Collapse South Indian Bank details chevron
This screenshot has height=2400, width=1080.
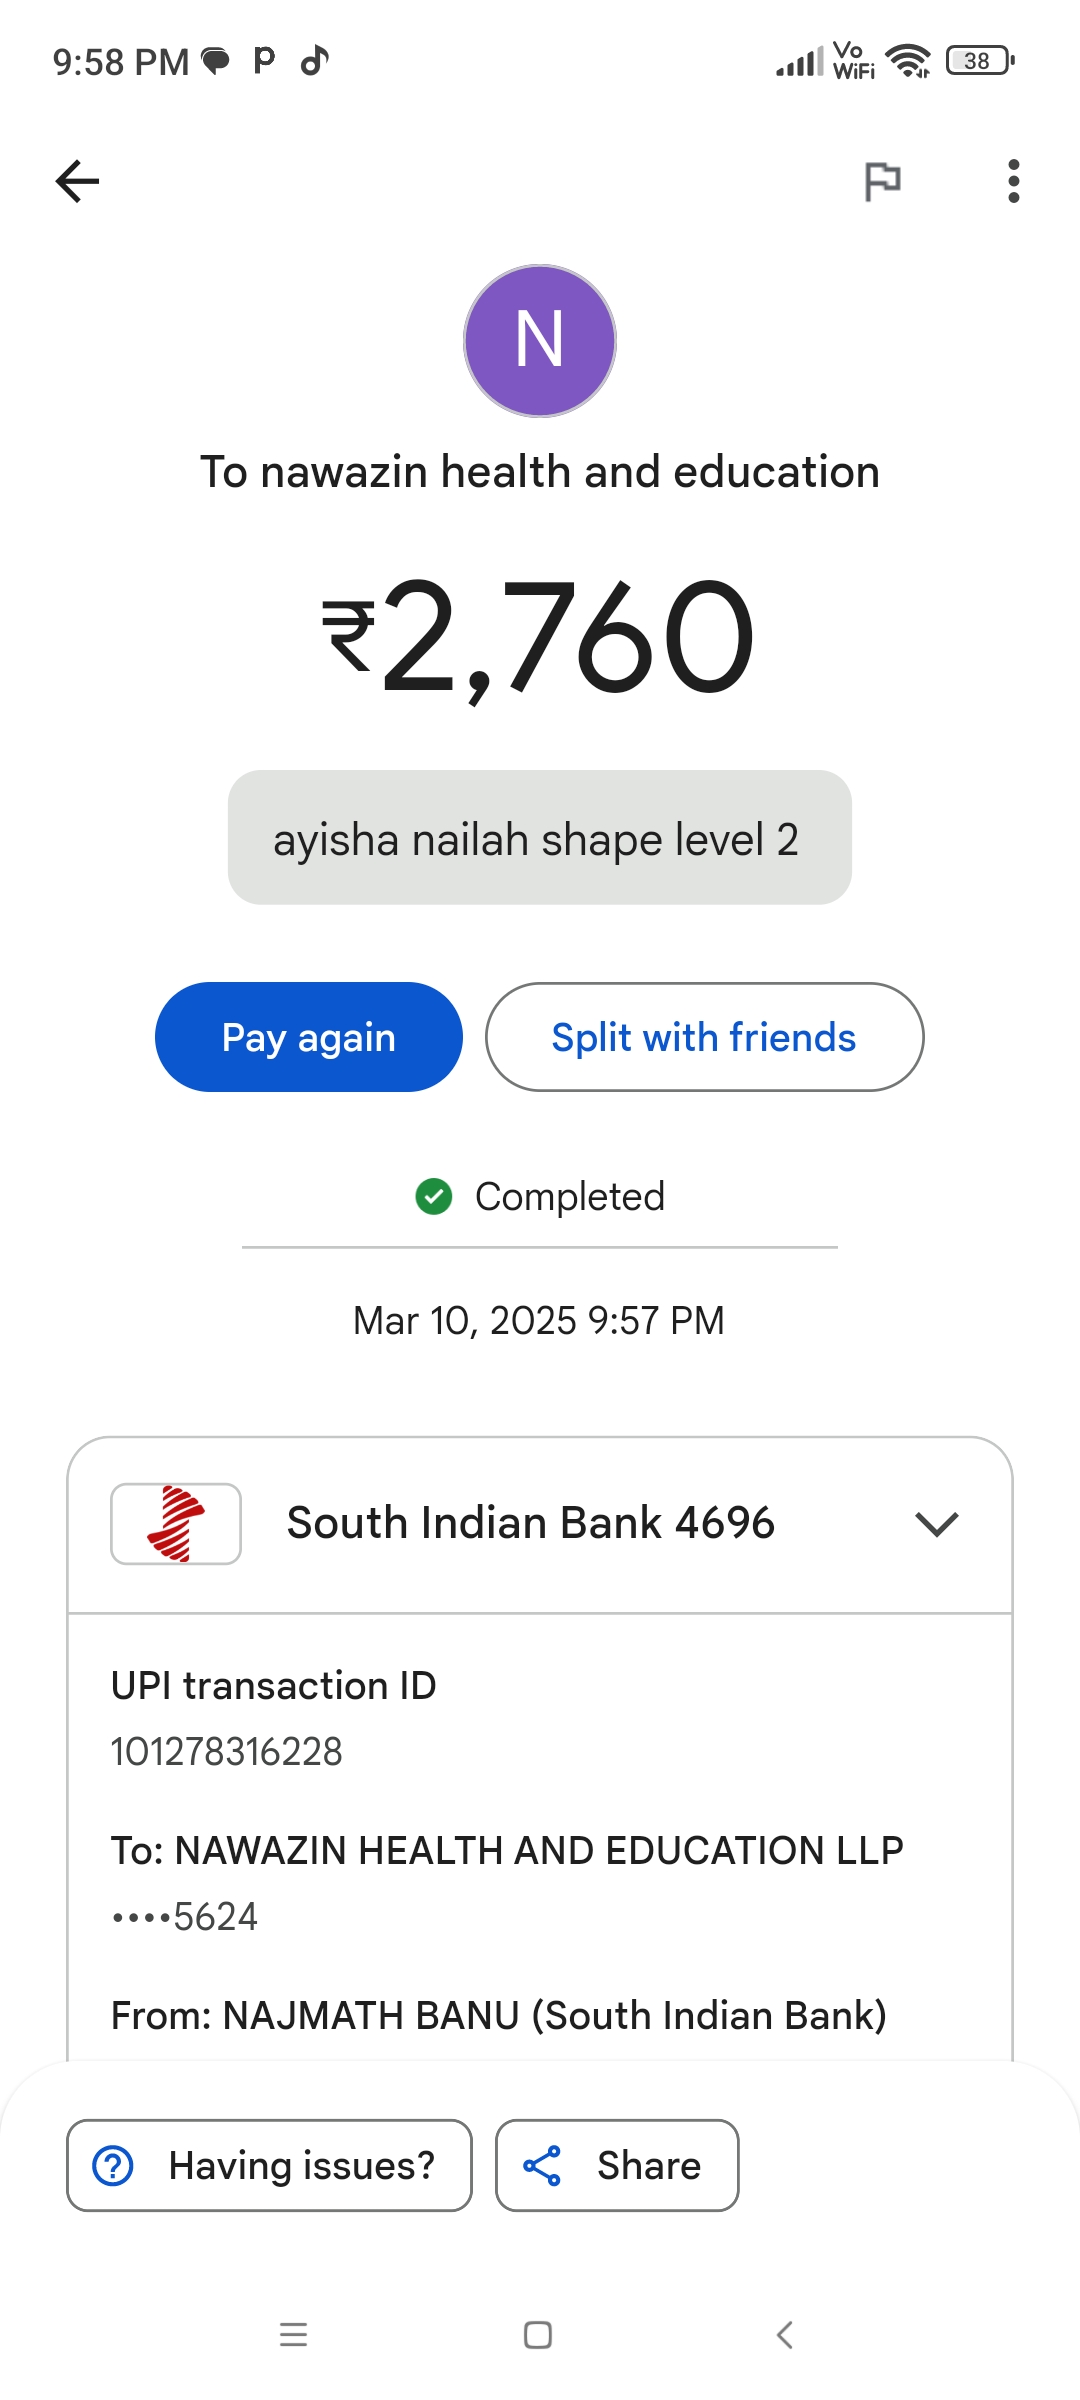[x=936, y=1524]
